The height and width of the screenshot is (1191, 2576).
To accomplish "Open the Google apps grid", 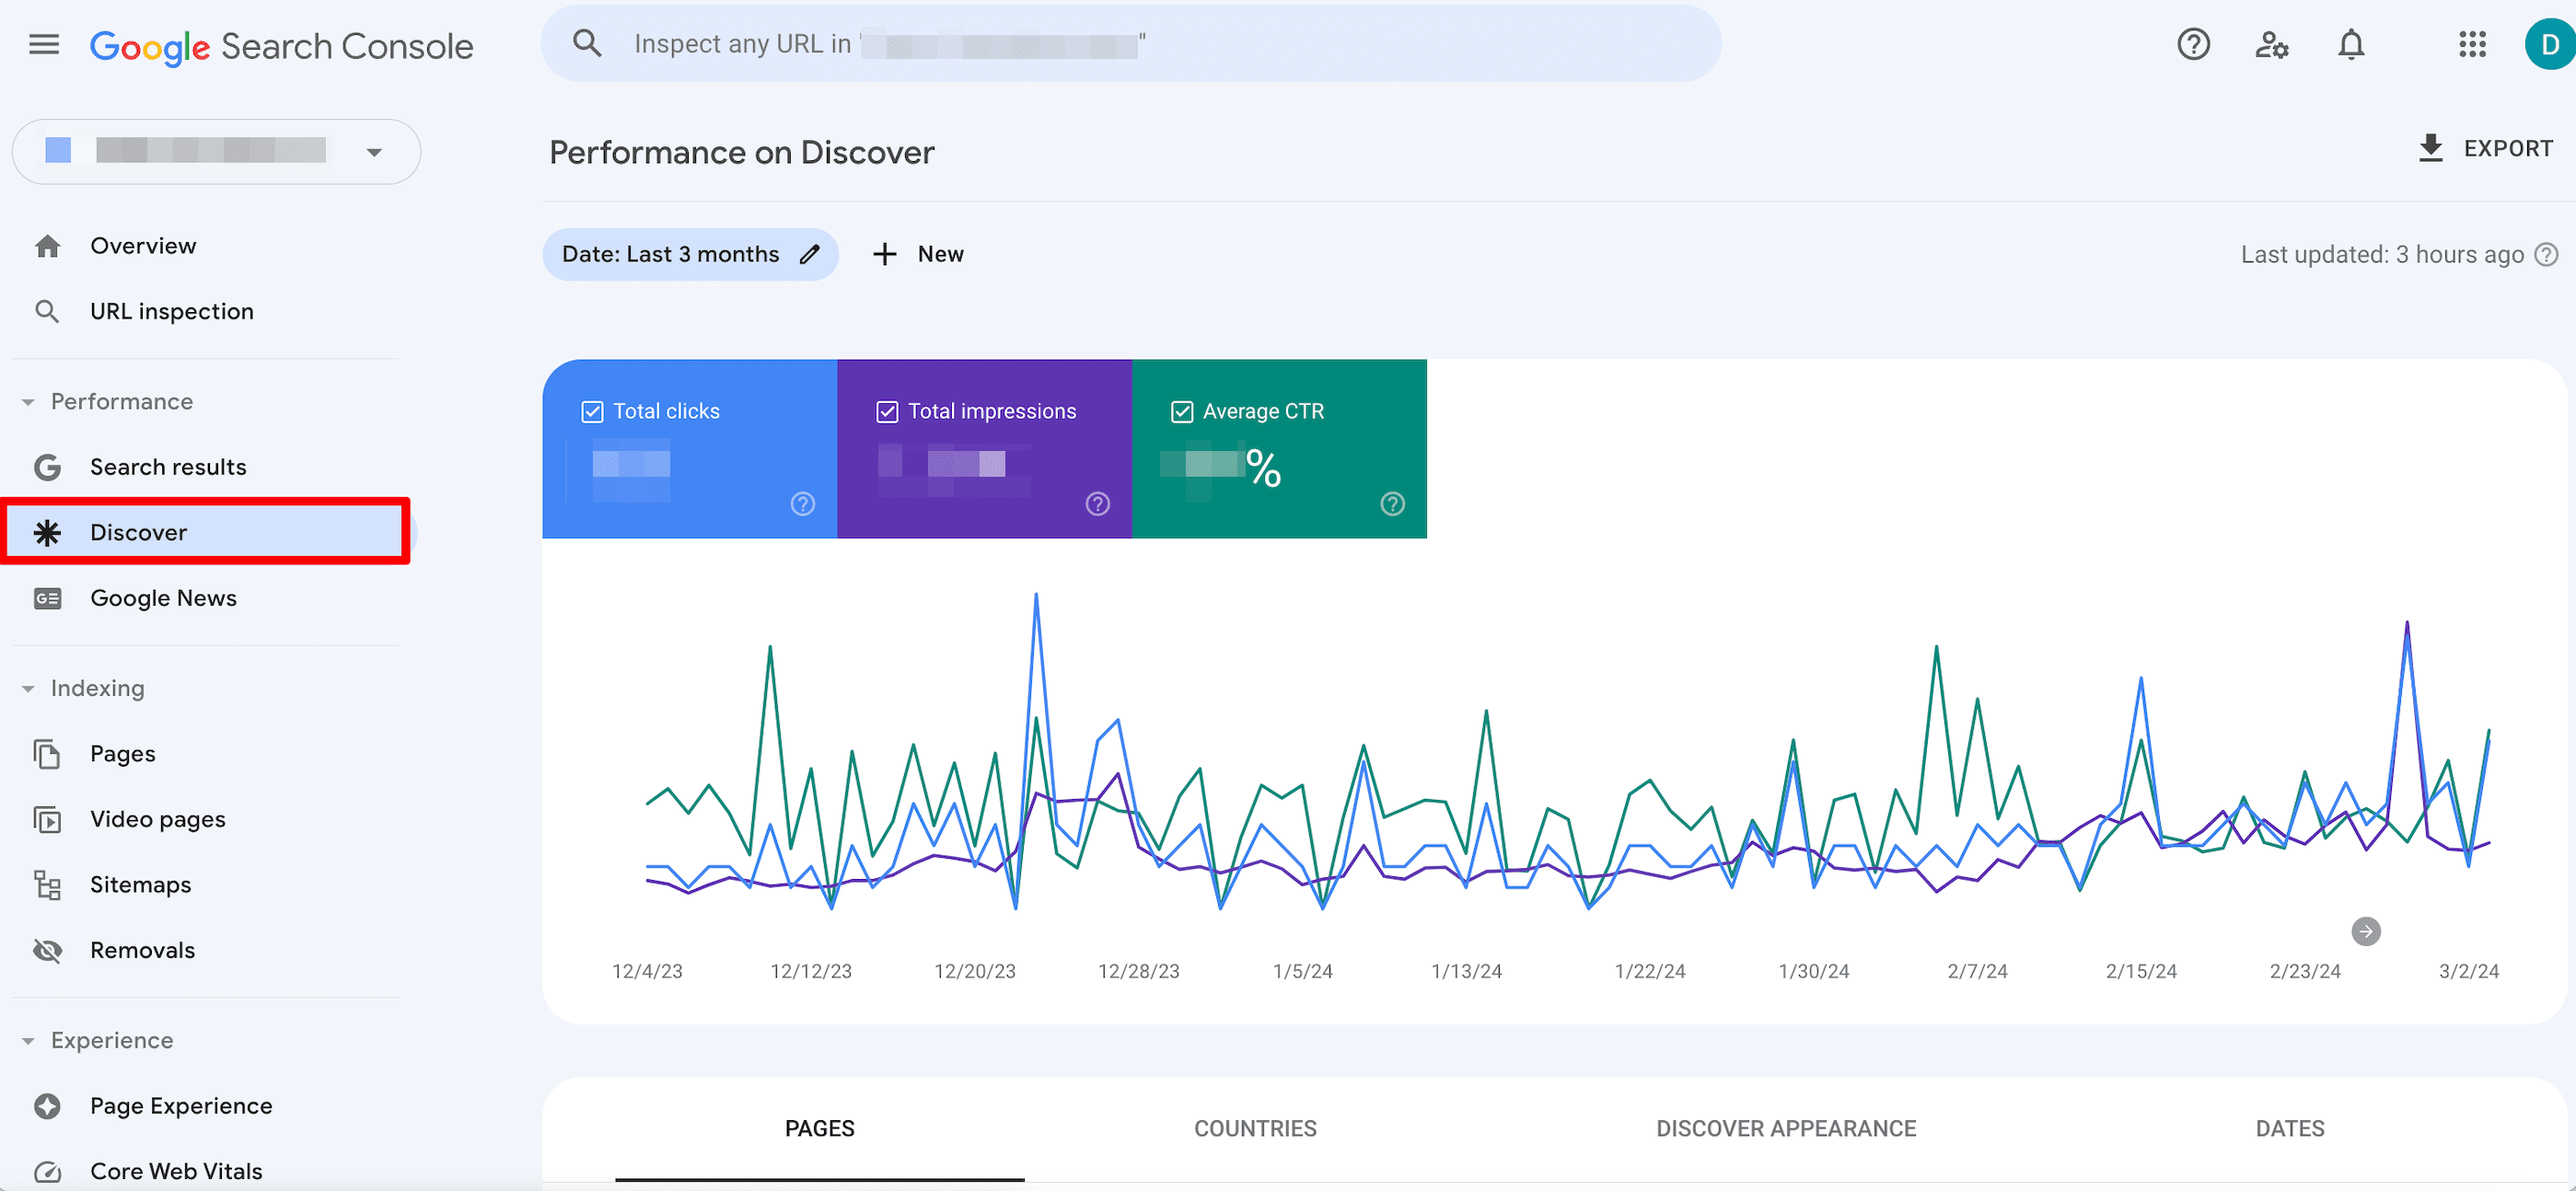I will pos(2472,44).
